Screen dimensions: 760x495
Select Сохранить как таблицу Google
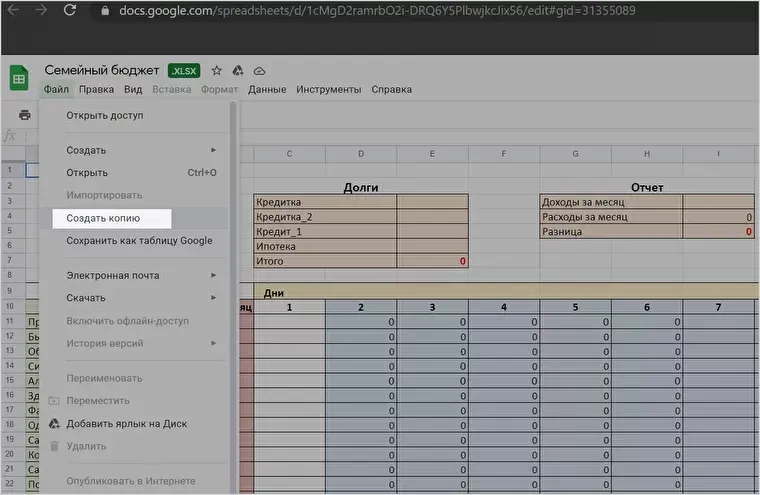pos(134,240)
